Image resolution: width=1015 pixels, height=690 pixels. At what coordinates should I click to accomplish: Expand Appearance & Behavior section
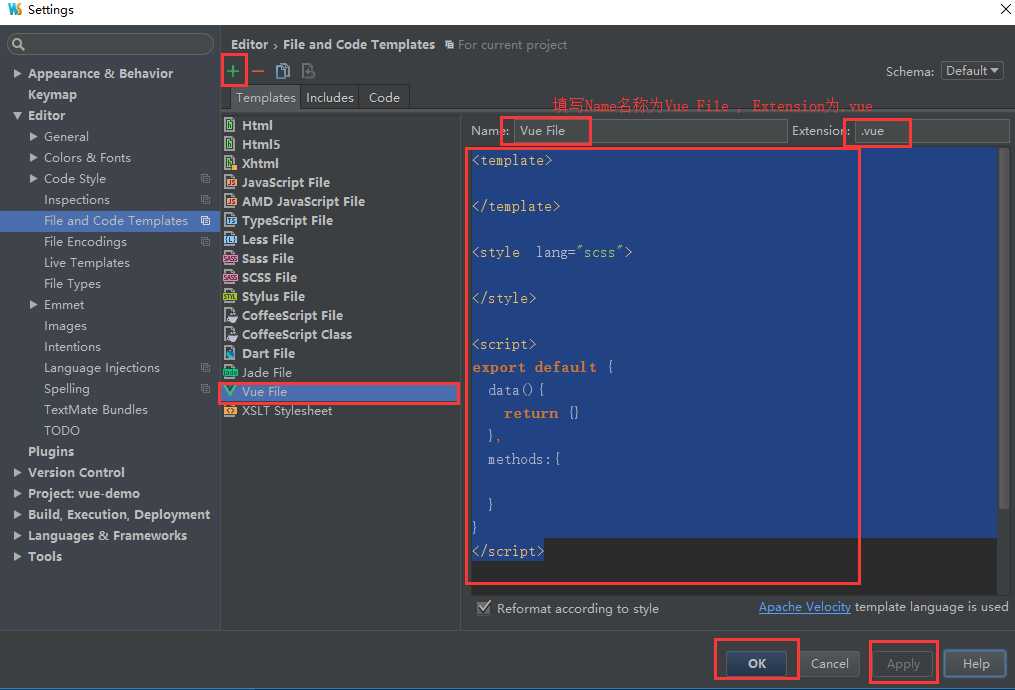click(x=17, y=73)
